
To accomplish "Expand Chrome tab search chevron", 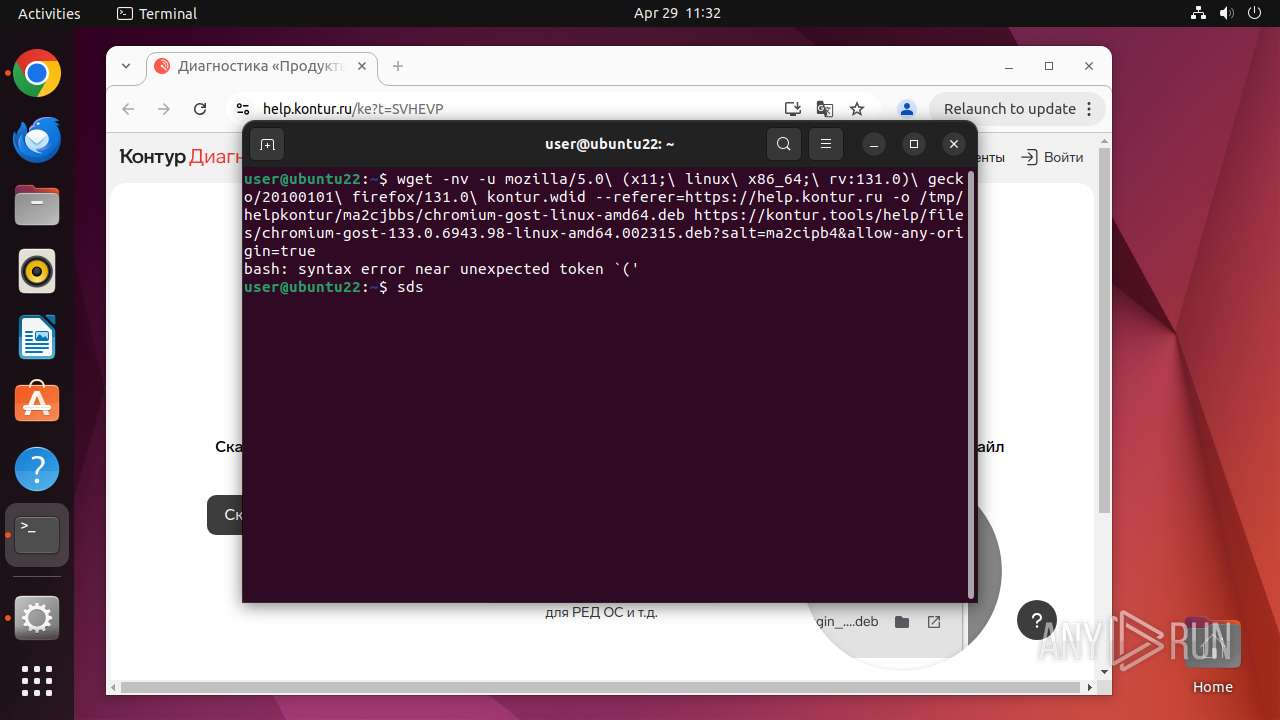I will pos(126,66).
